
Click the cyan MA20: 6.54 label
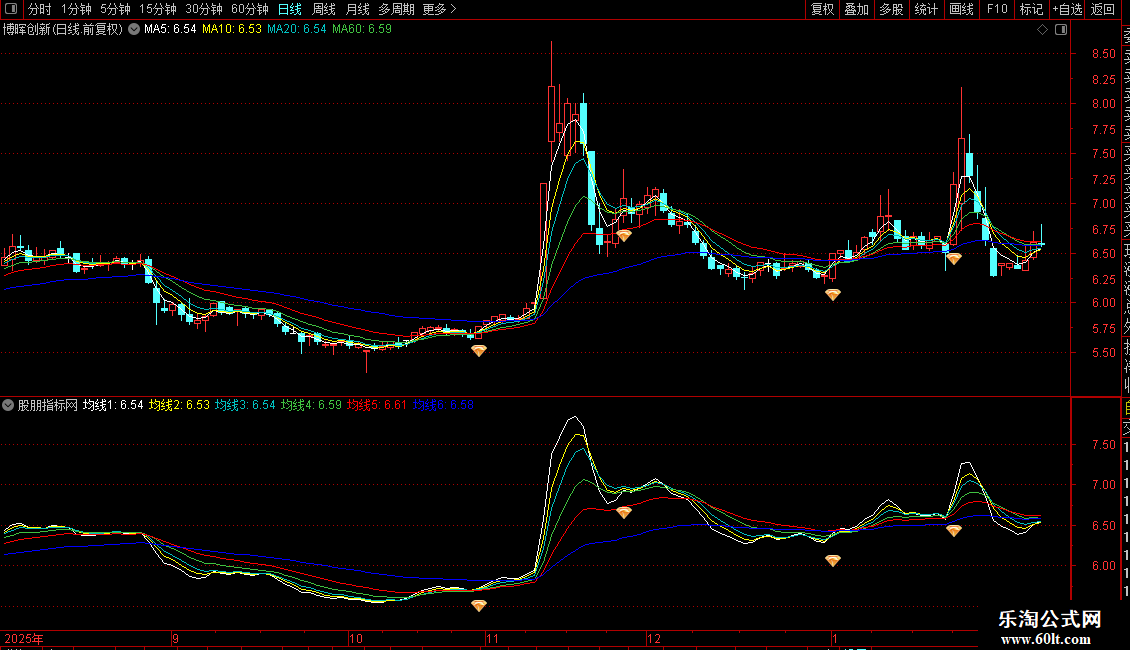[297, 30]
